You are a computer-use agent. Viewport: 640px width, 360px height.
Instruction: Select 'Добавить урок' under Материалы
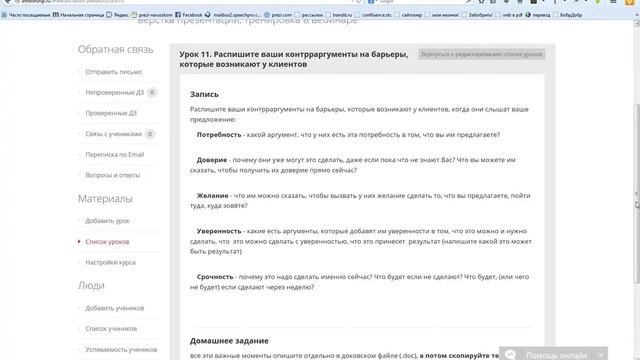click(x=107, y=221)
